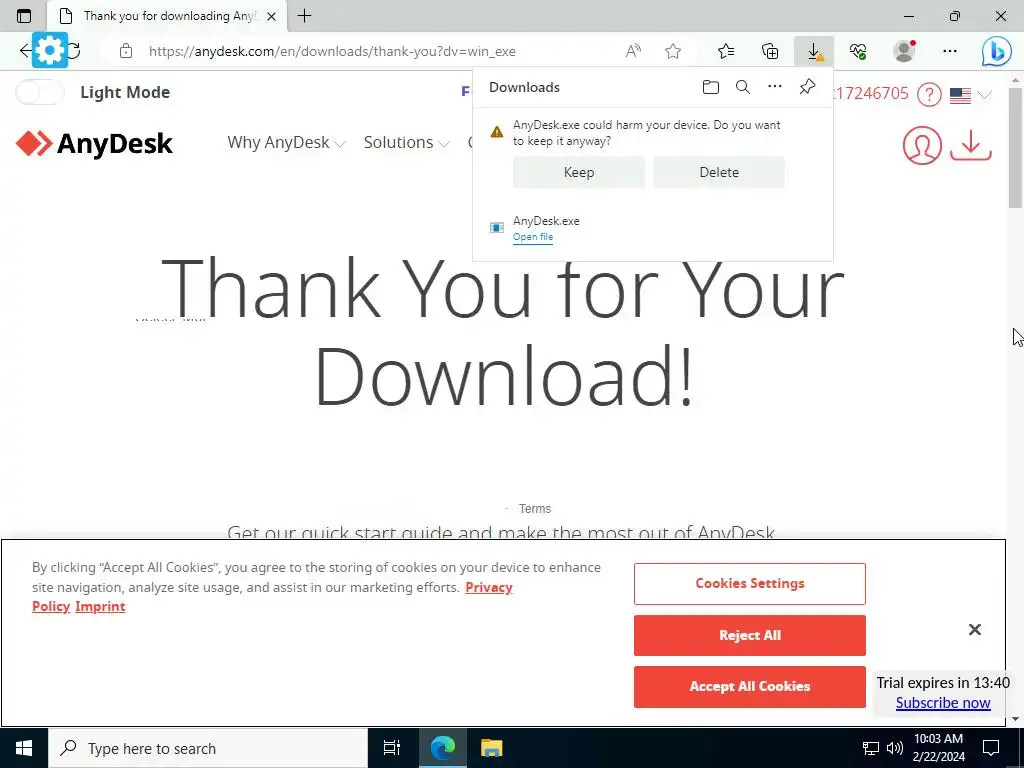Click the red download icon in header
Screen dimensions: 1024x768
coord(970,145)
